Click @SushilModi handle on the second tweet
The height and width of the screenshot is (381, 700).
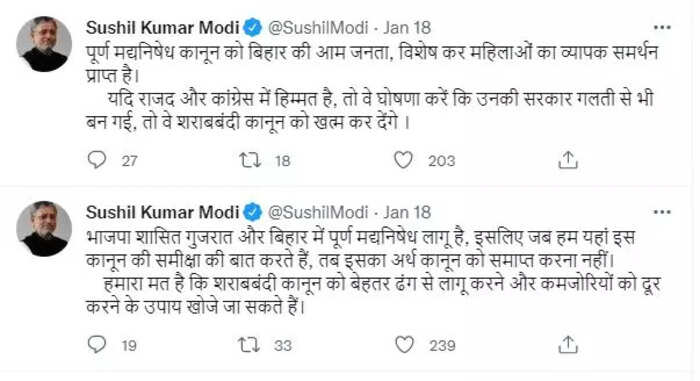(x=318, y=212)
